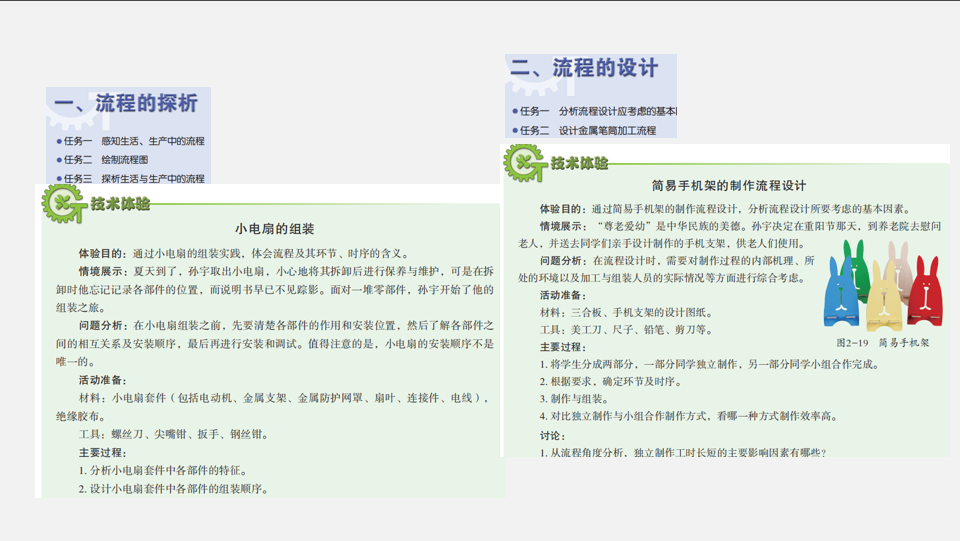The width and height of the screenshot is (960, 541).
Task: Click the 一、流程的探析 heading
Action: pyautogui.click(x=126, y=104)
